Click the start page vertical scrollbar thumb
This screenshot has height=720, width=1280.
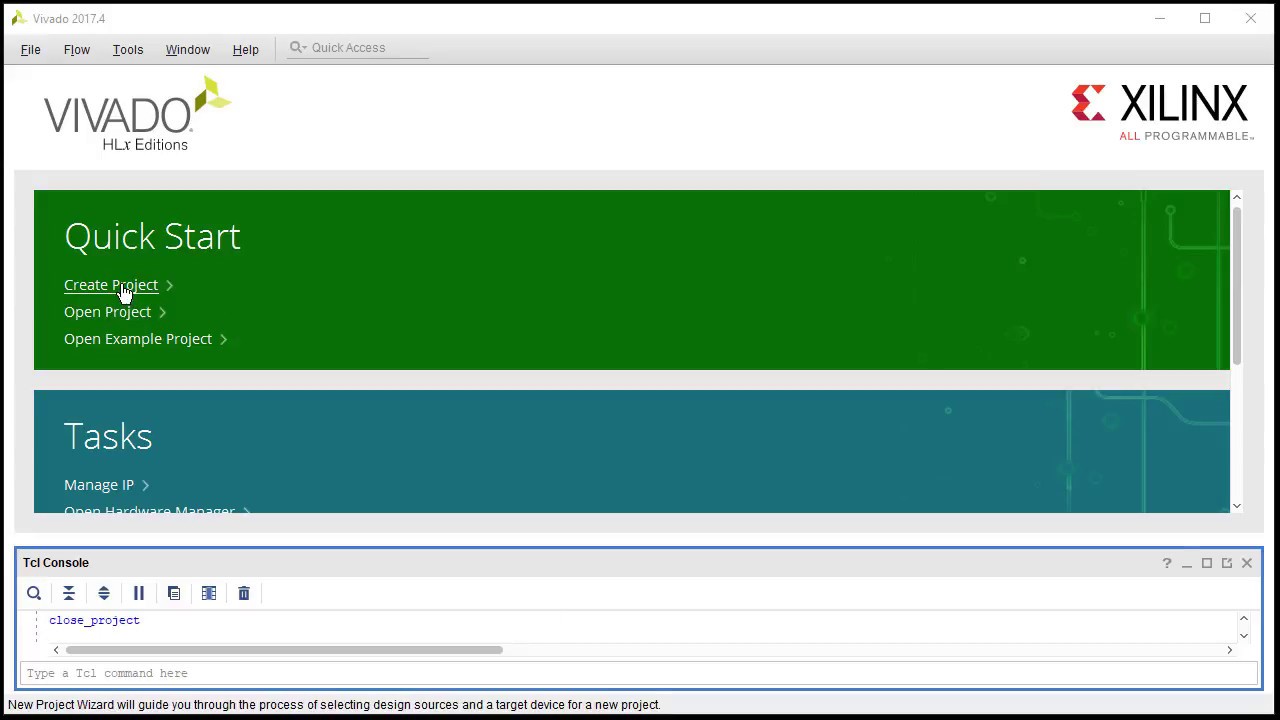1237,285
